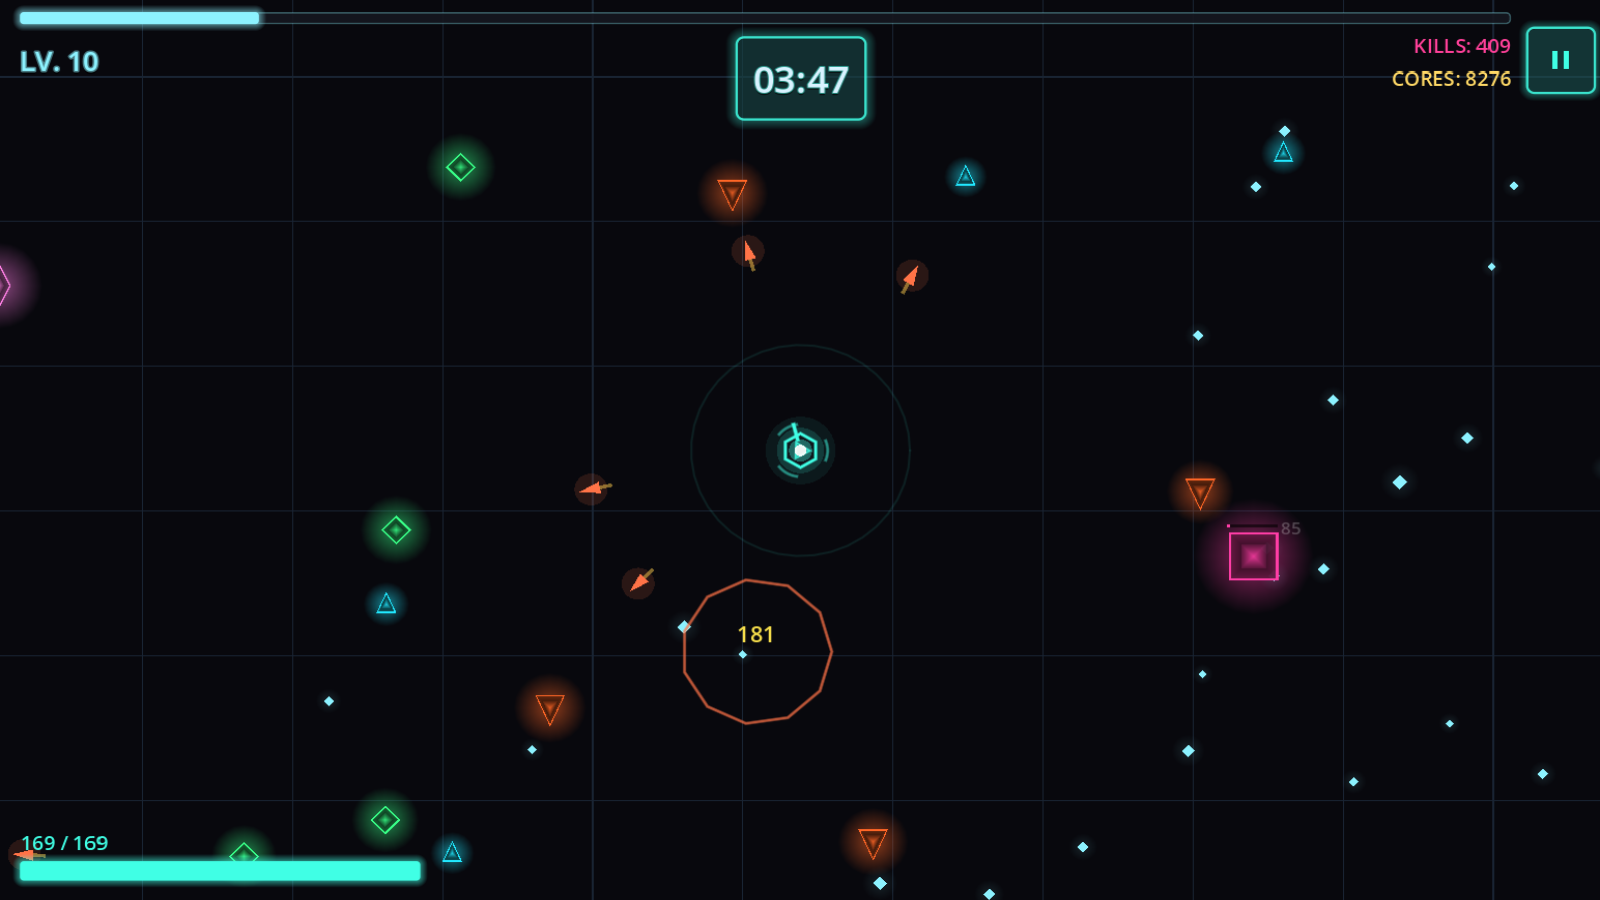
Task: Target the green diamond enemy nearest the LV. 10 label
Action: point(460,167)
